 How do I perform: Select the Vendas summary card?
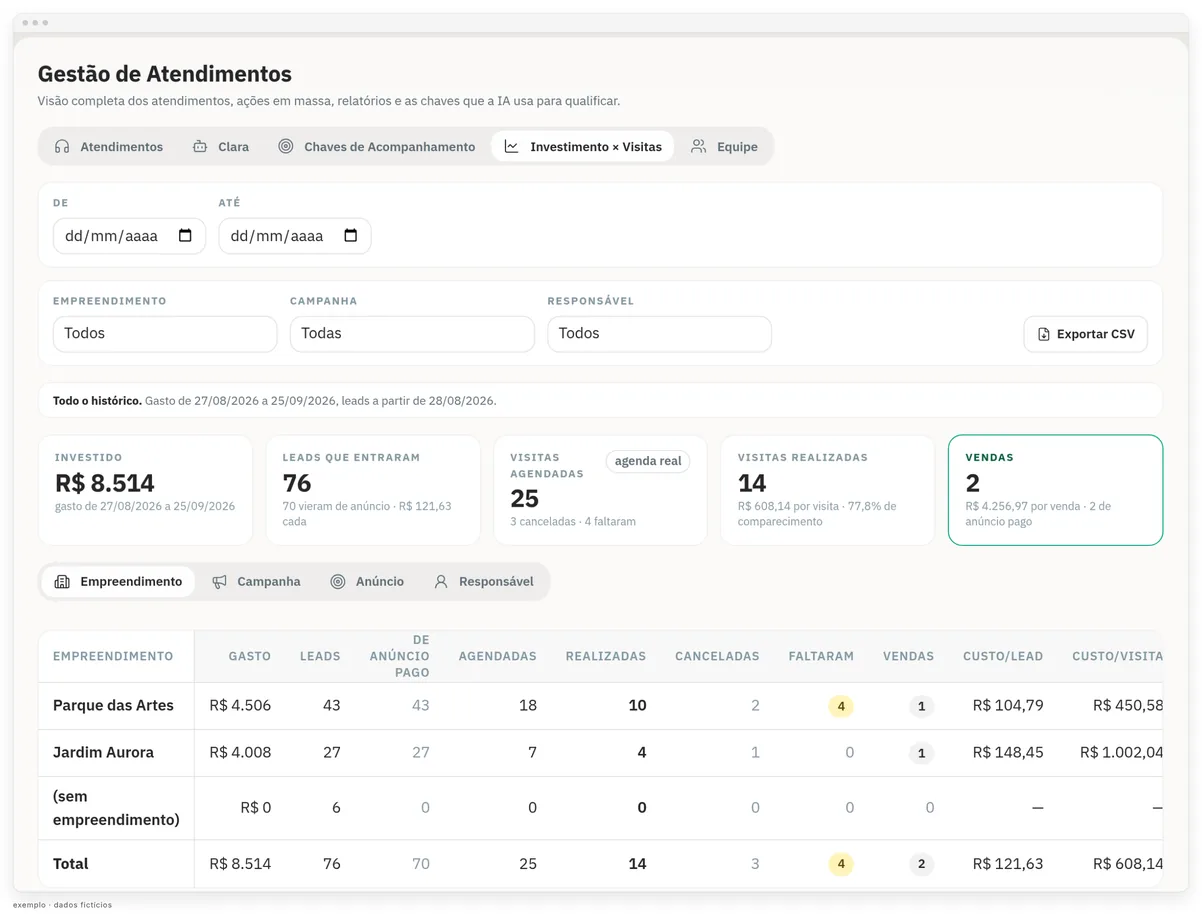click(1056, 490)
